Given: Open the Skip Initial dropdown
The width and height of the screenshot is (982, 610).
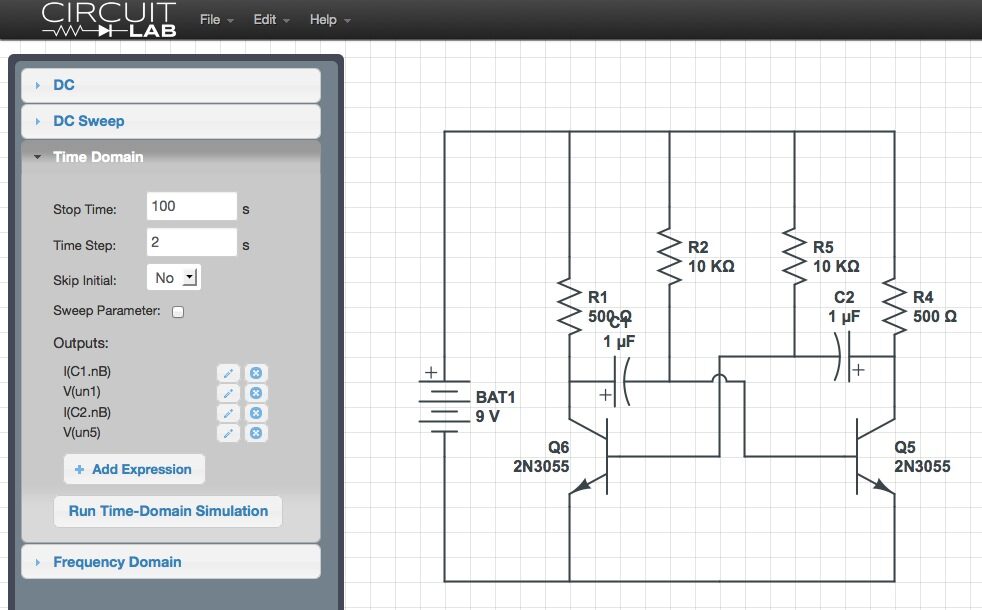Looking at the screenshot, I should click(x=174, y=278).
